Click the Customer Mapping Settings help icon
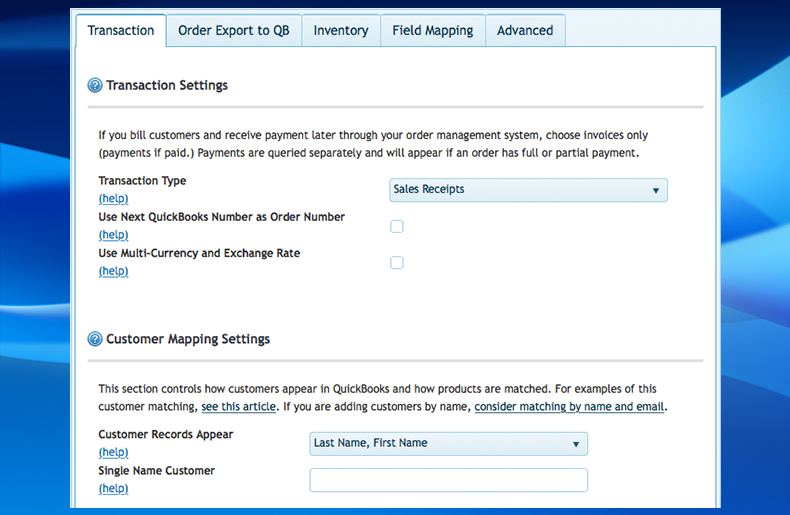The width and height of the screenshot is (790, 515). point(95,339)
